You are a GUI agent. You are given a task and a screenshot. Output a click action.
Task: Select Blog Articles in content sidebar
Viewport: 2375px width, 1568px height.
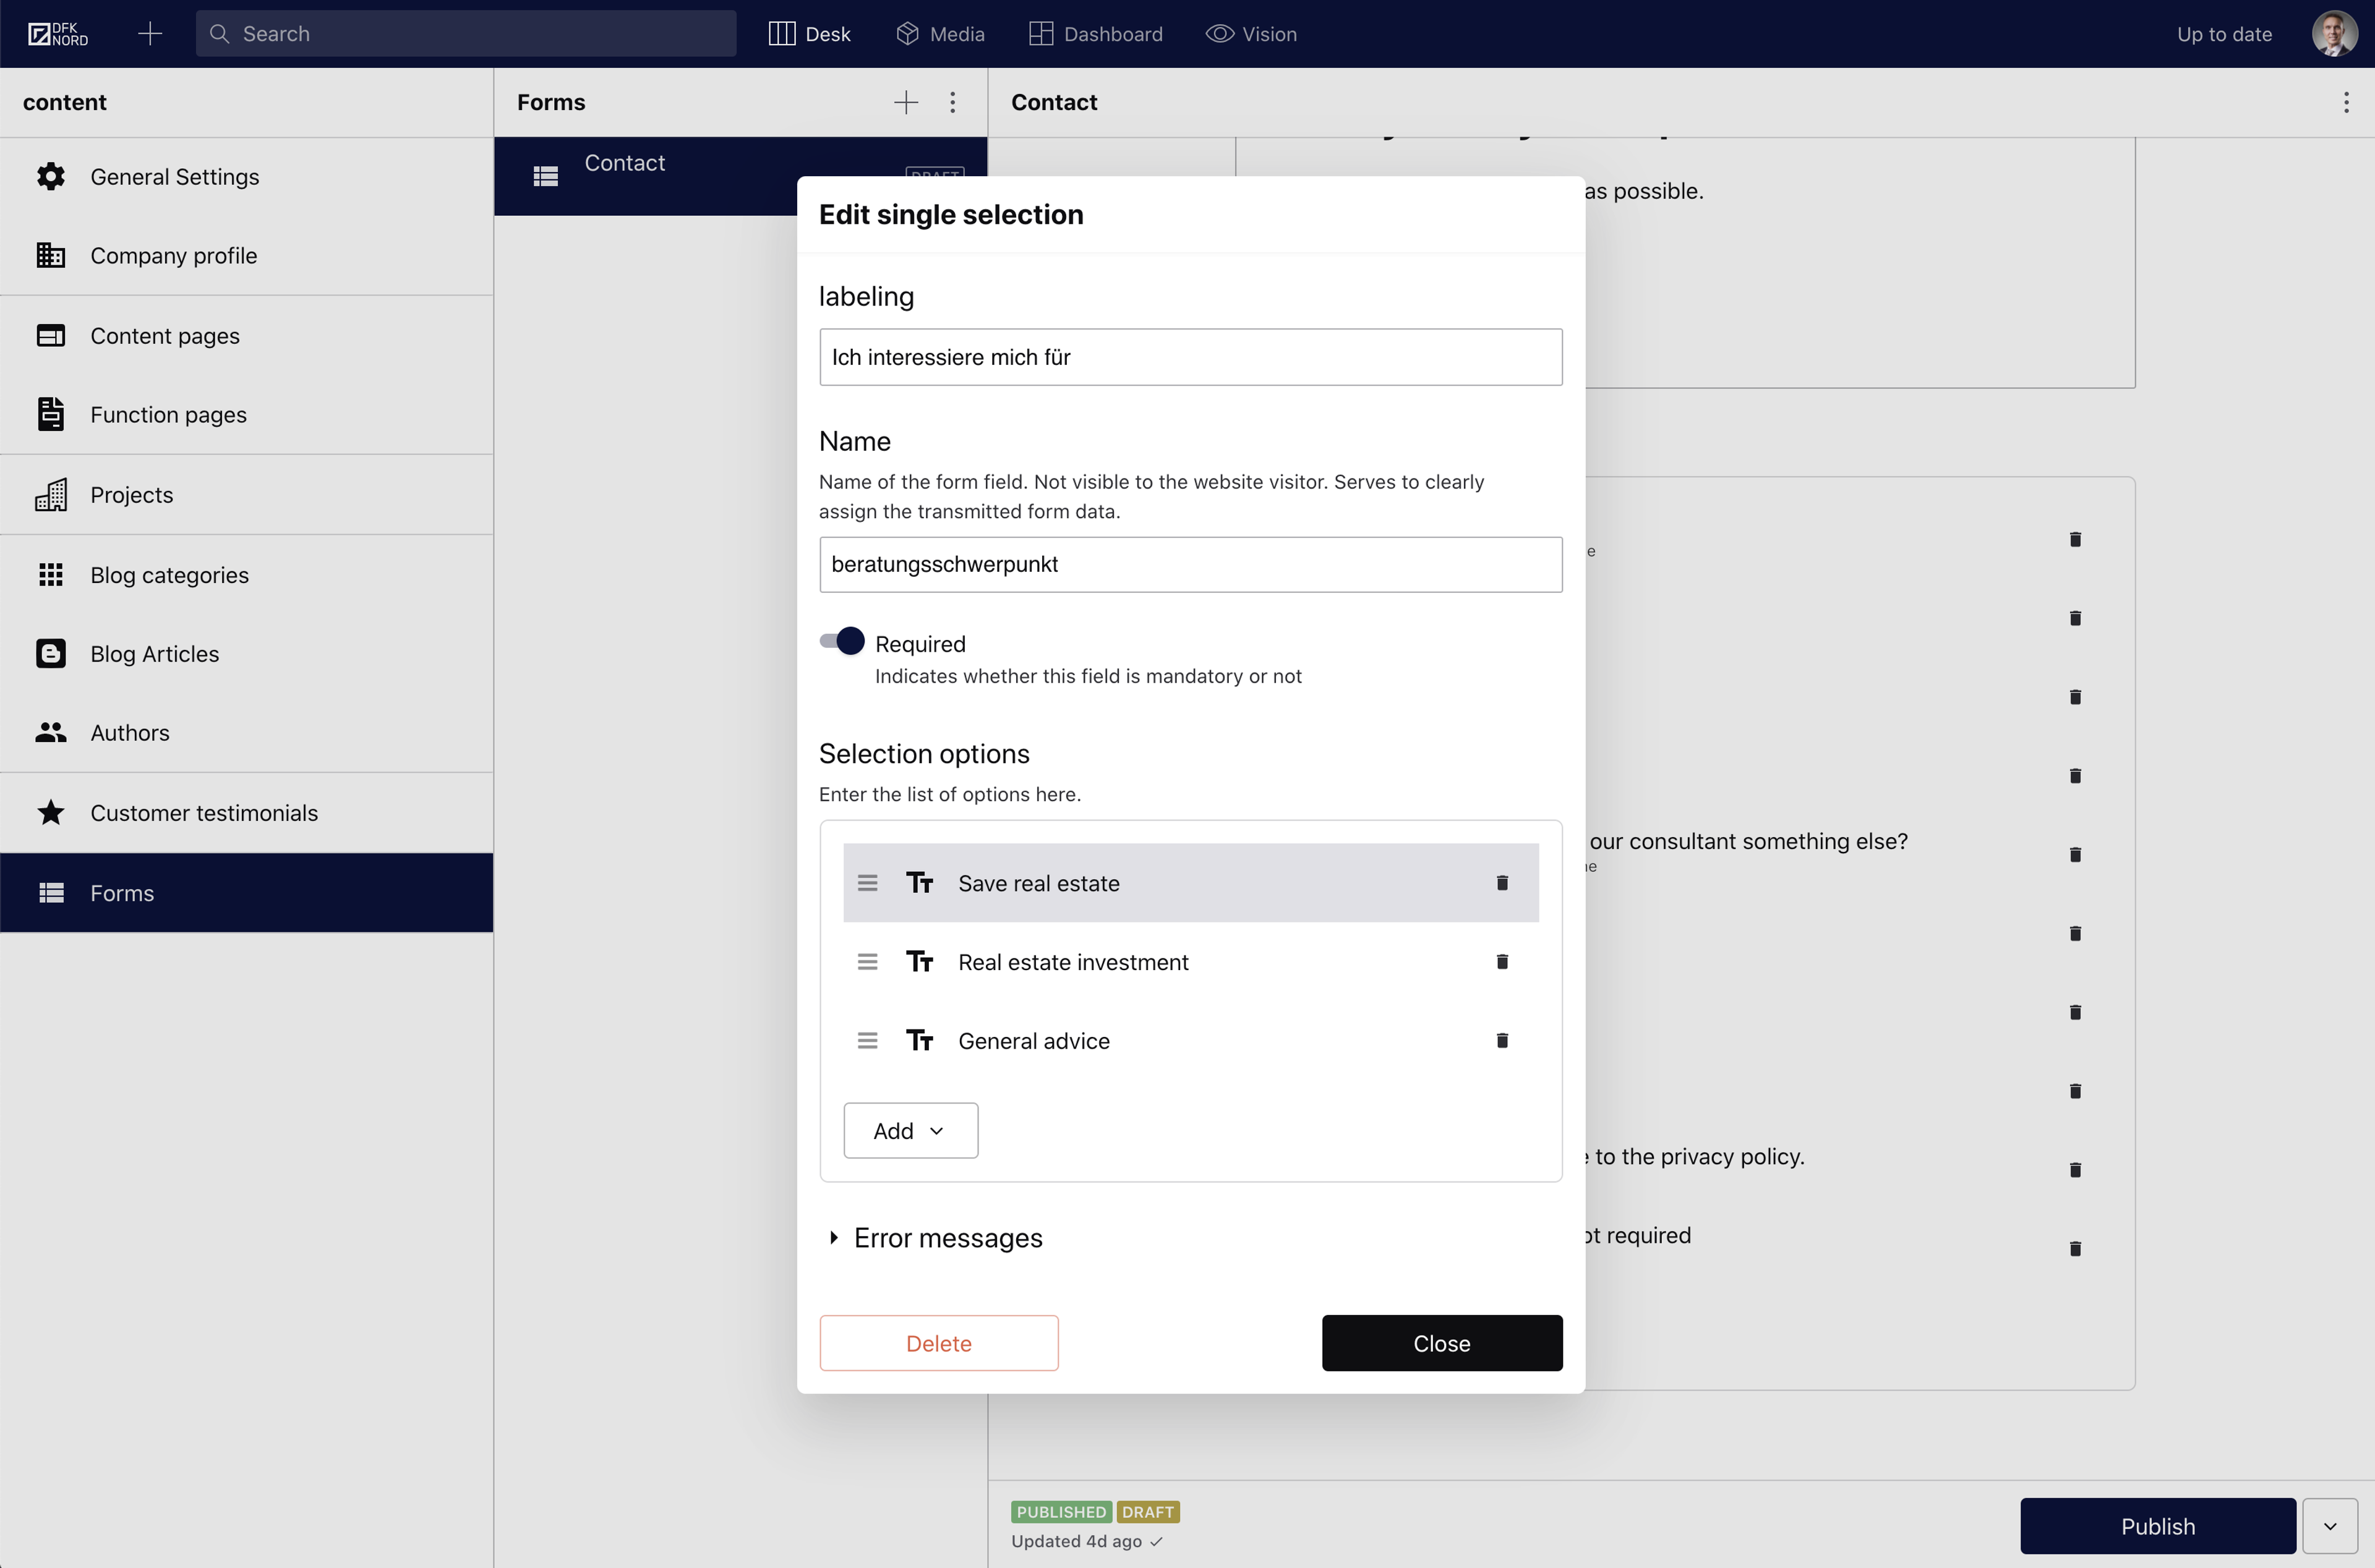tap(154, 654)
